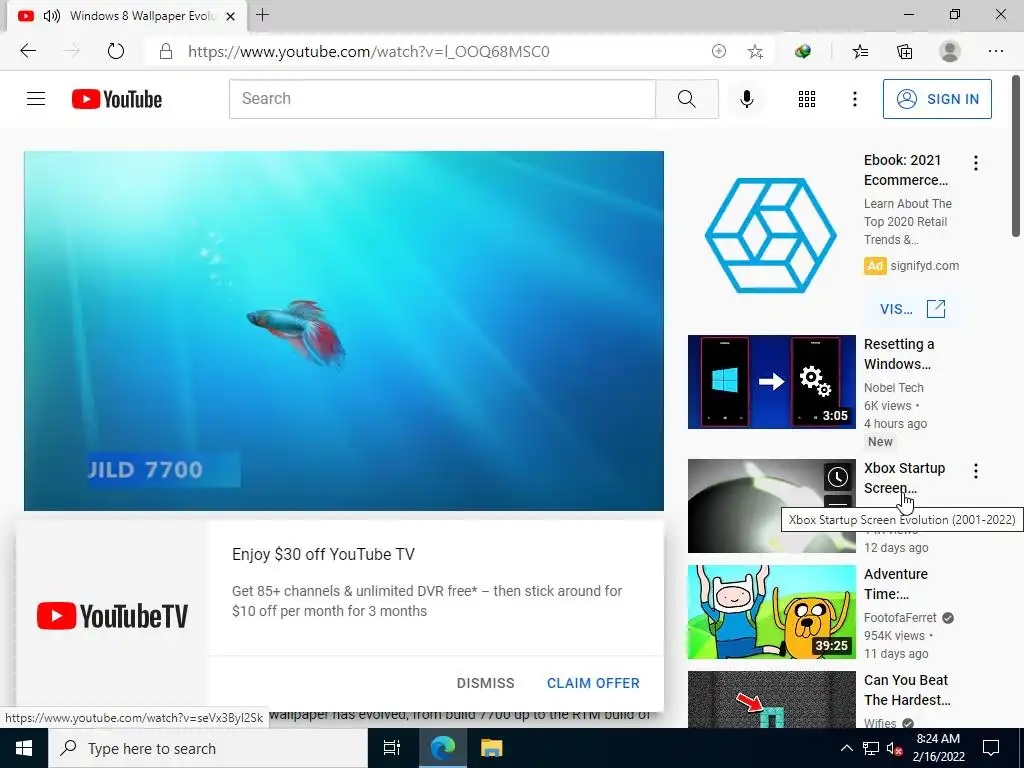The height and width of the screenshot is (768, 1024).
Task: Click the YouTubeTV logo in promo
Action: coord(112,616)
